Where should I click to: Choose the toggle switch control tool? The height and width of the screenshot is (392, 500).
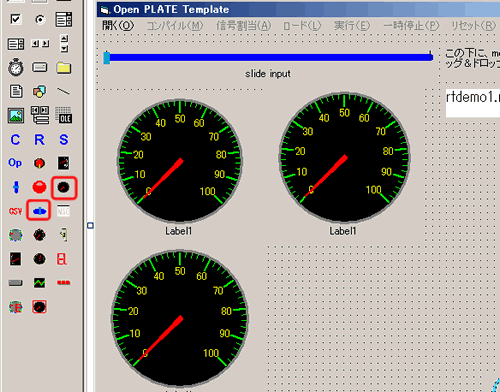64,235
